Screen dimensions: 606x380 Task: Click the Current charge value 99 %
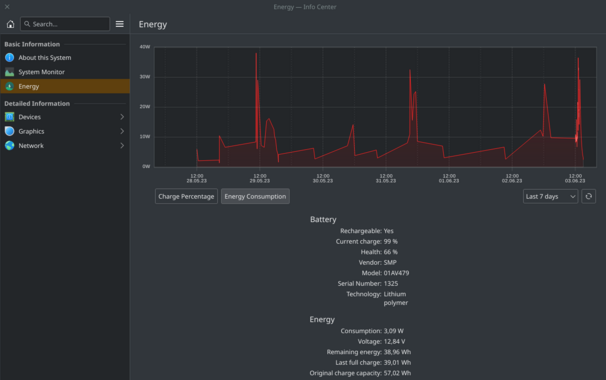click(390, 241)
